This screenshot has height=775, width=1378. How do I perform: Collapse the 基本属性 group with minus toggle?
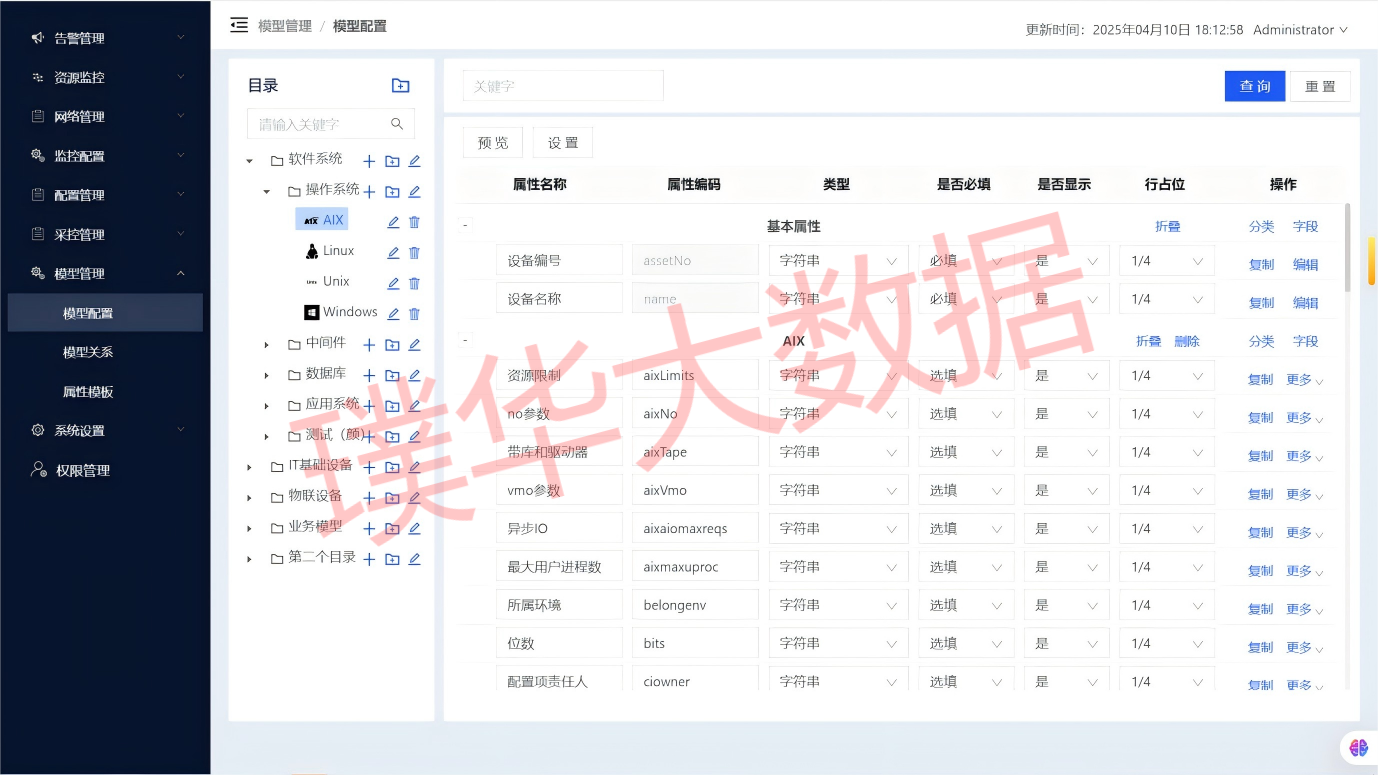(x=465, y=226)
